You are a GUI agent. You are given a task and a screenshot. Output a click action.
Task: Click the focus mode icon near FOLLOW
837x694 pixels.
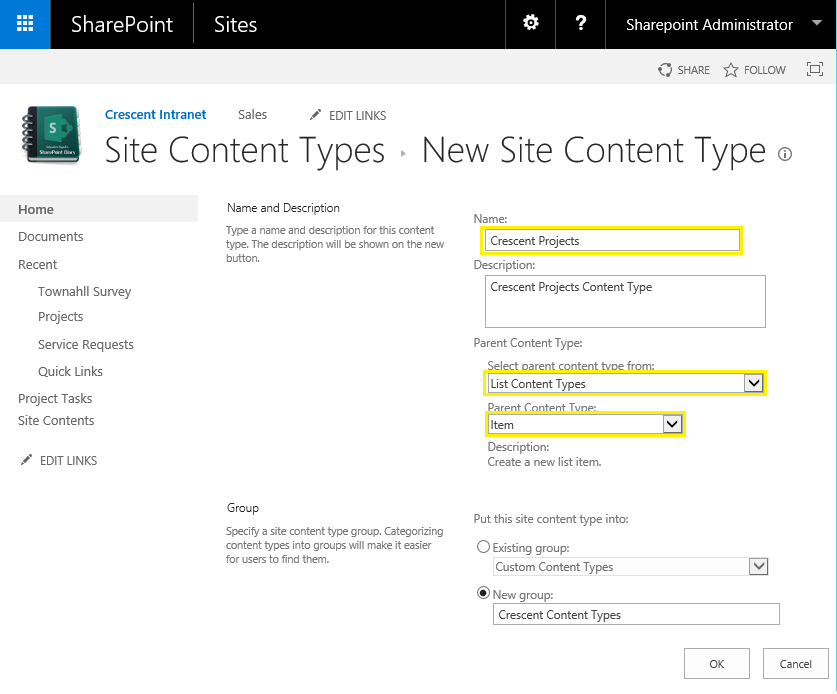point(814,69)
